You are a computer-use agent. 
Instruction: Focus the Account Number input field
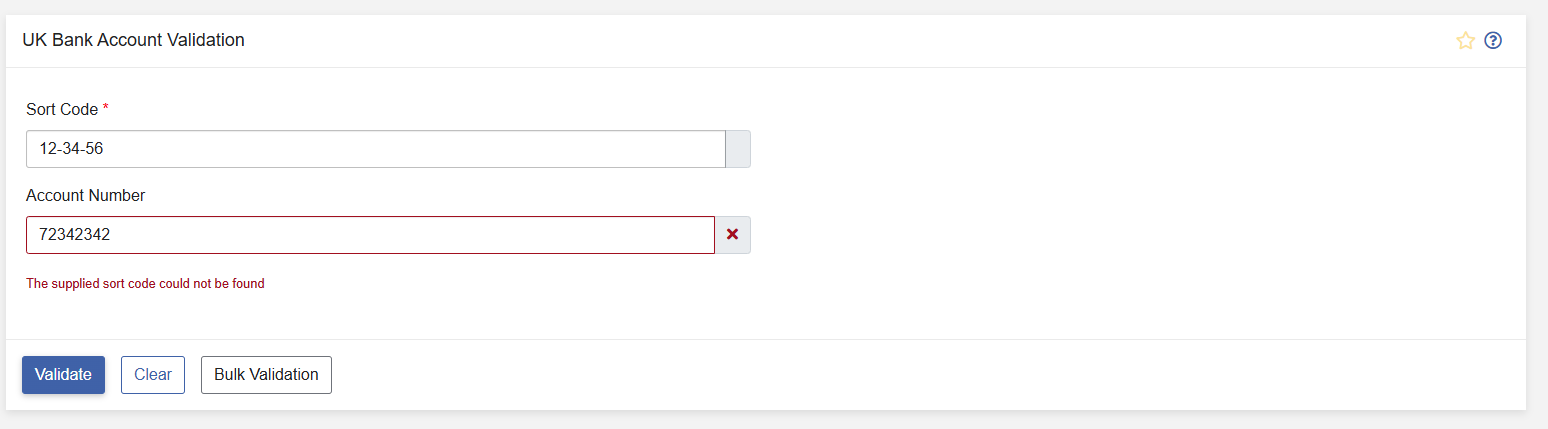(x=370, y=235)
